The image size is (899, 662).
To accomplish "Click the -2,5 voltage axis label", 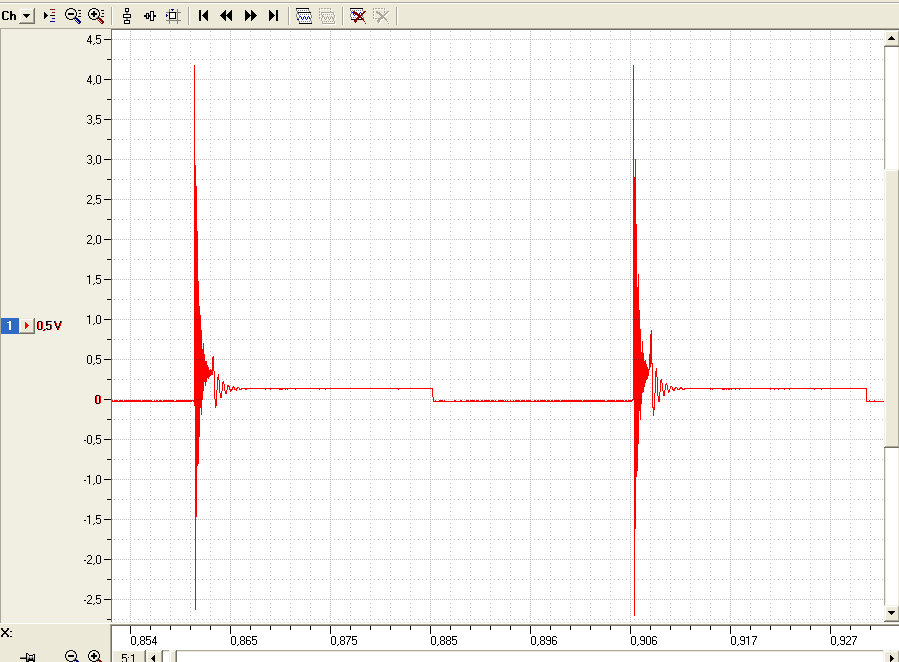I will tap(92, 600).
